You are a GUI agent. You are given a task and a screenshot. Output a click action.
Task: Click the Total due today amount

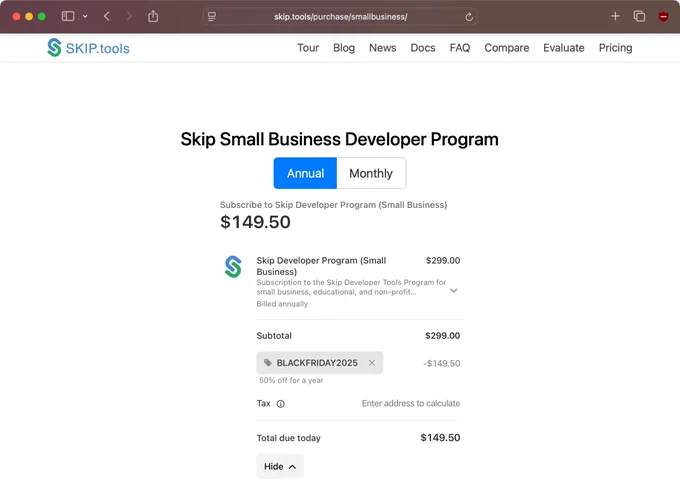[x=440, y=438]
